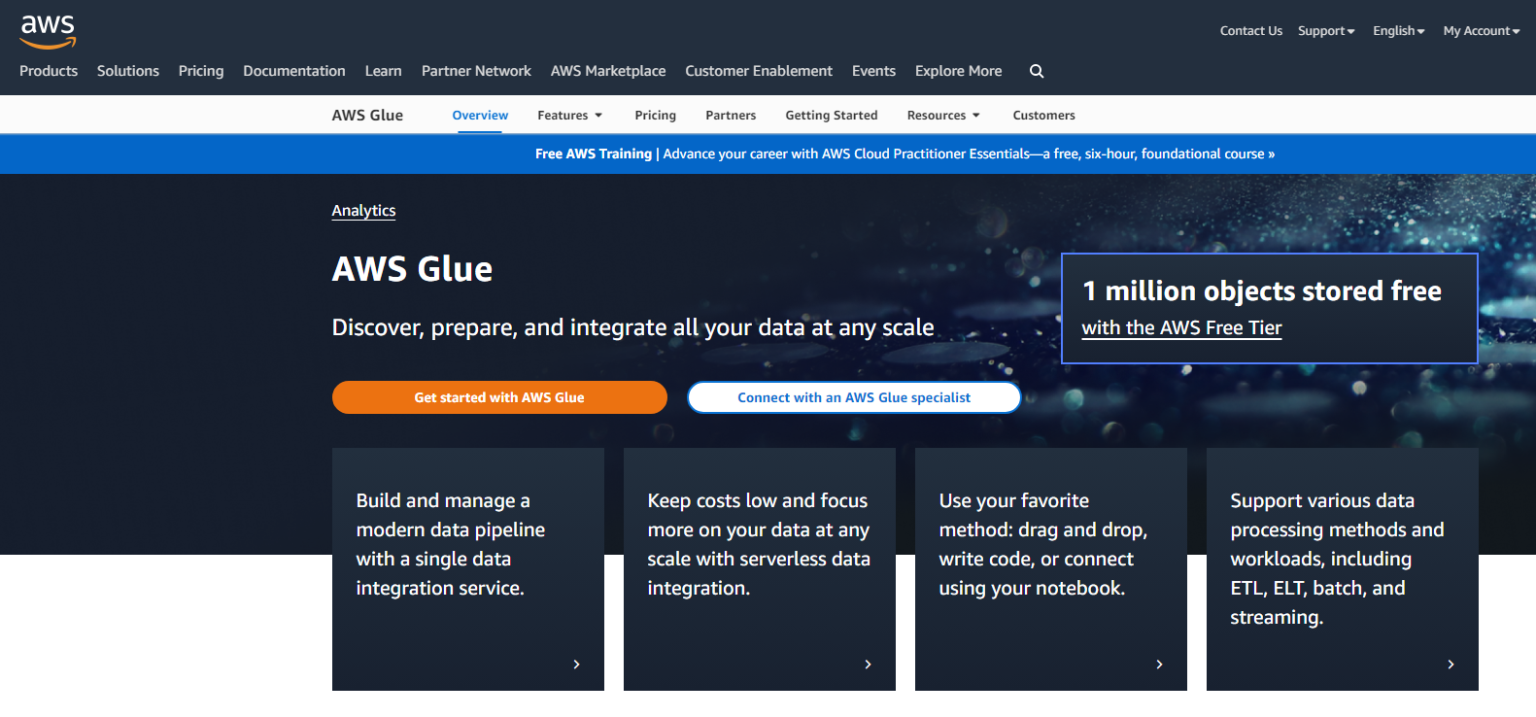Image resolution: width=1536 pixels, height=717 pixels.
Task: Expand the Features dropdown in subnav
Action: 569,115
